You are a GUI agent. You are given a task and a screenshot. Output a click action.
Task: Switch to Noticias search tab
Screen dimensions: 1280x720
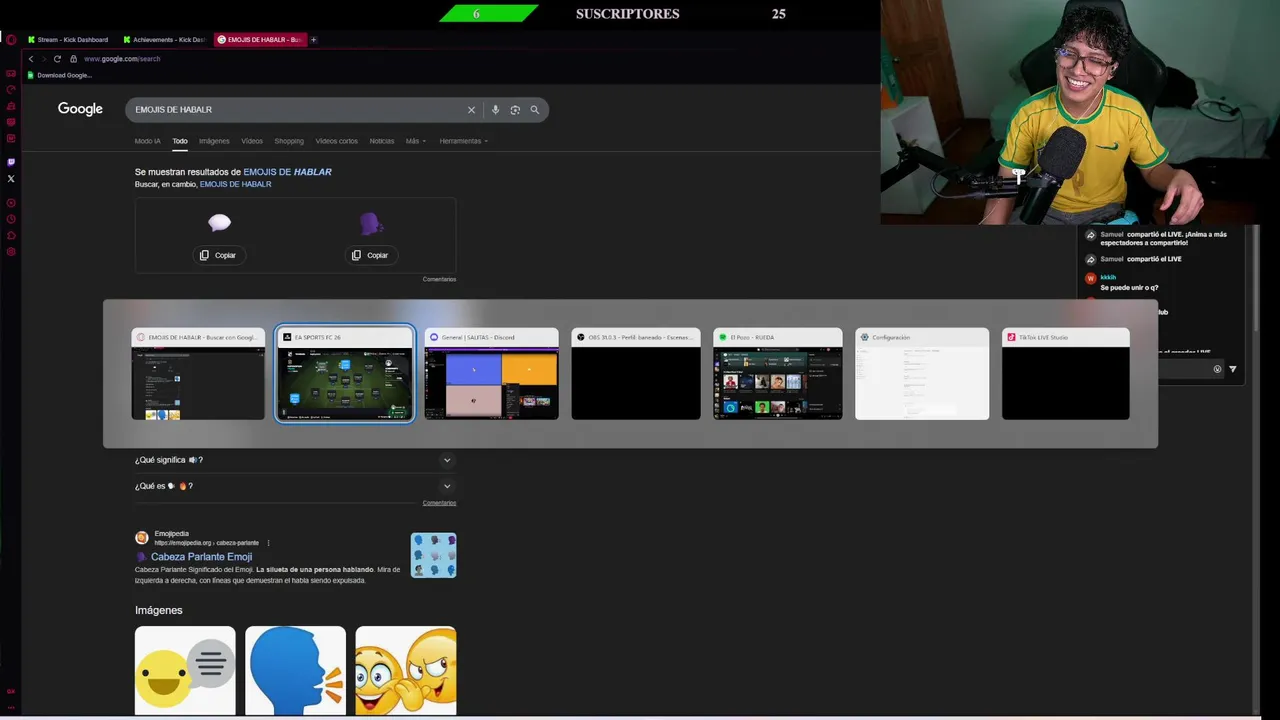[x=382, y=141]
